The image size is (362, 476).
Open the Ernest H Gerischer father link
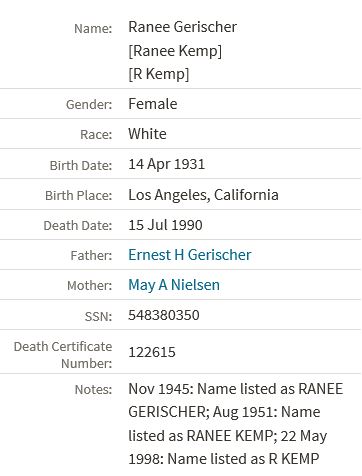[x=190, y=255]
